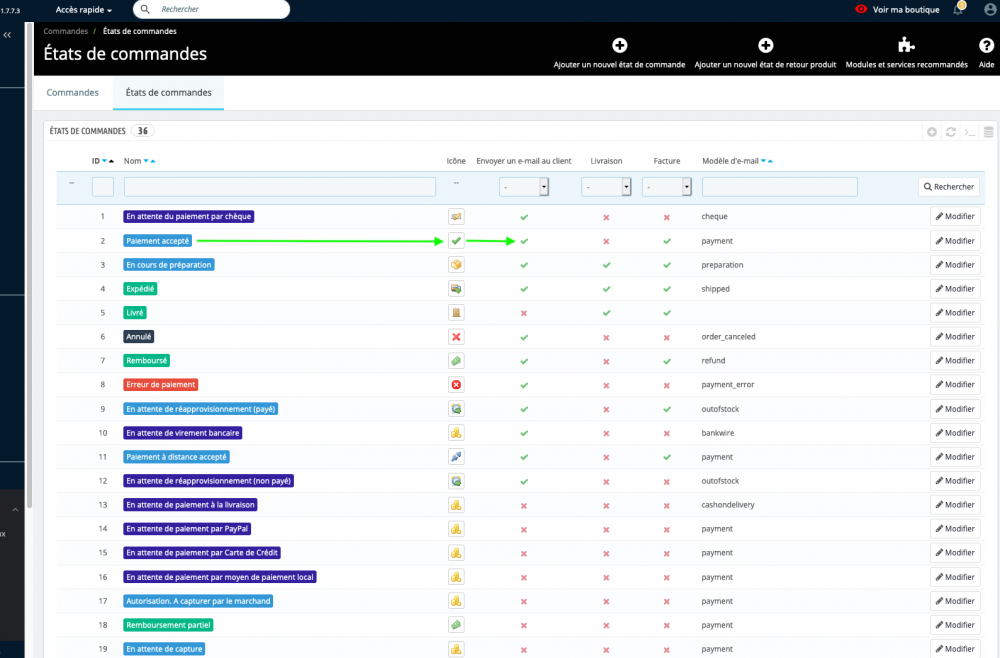Click the Nom filter input field
The height and width of the screenshot is (658, 1000).
coord(280,186)
